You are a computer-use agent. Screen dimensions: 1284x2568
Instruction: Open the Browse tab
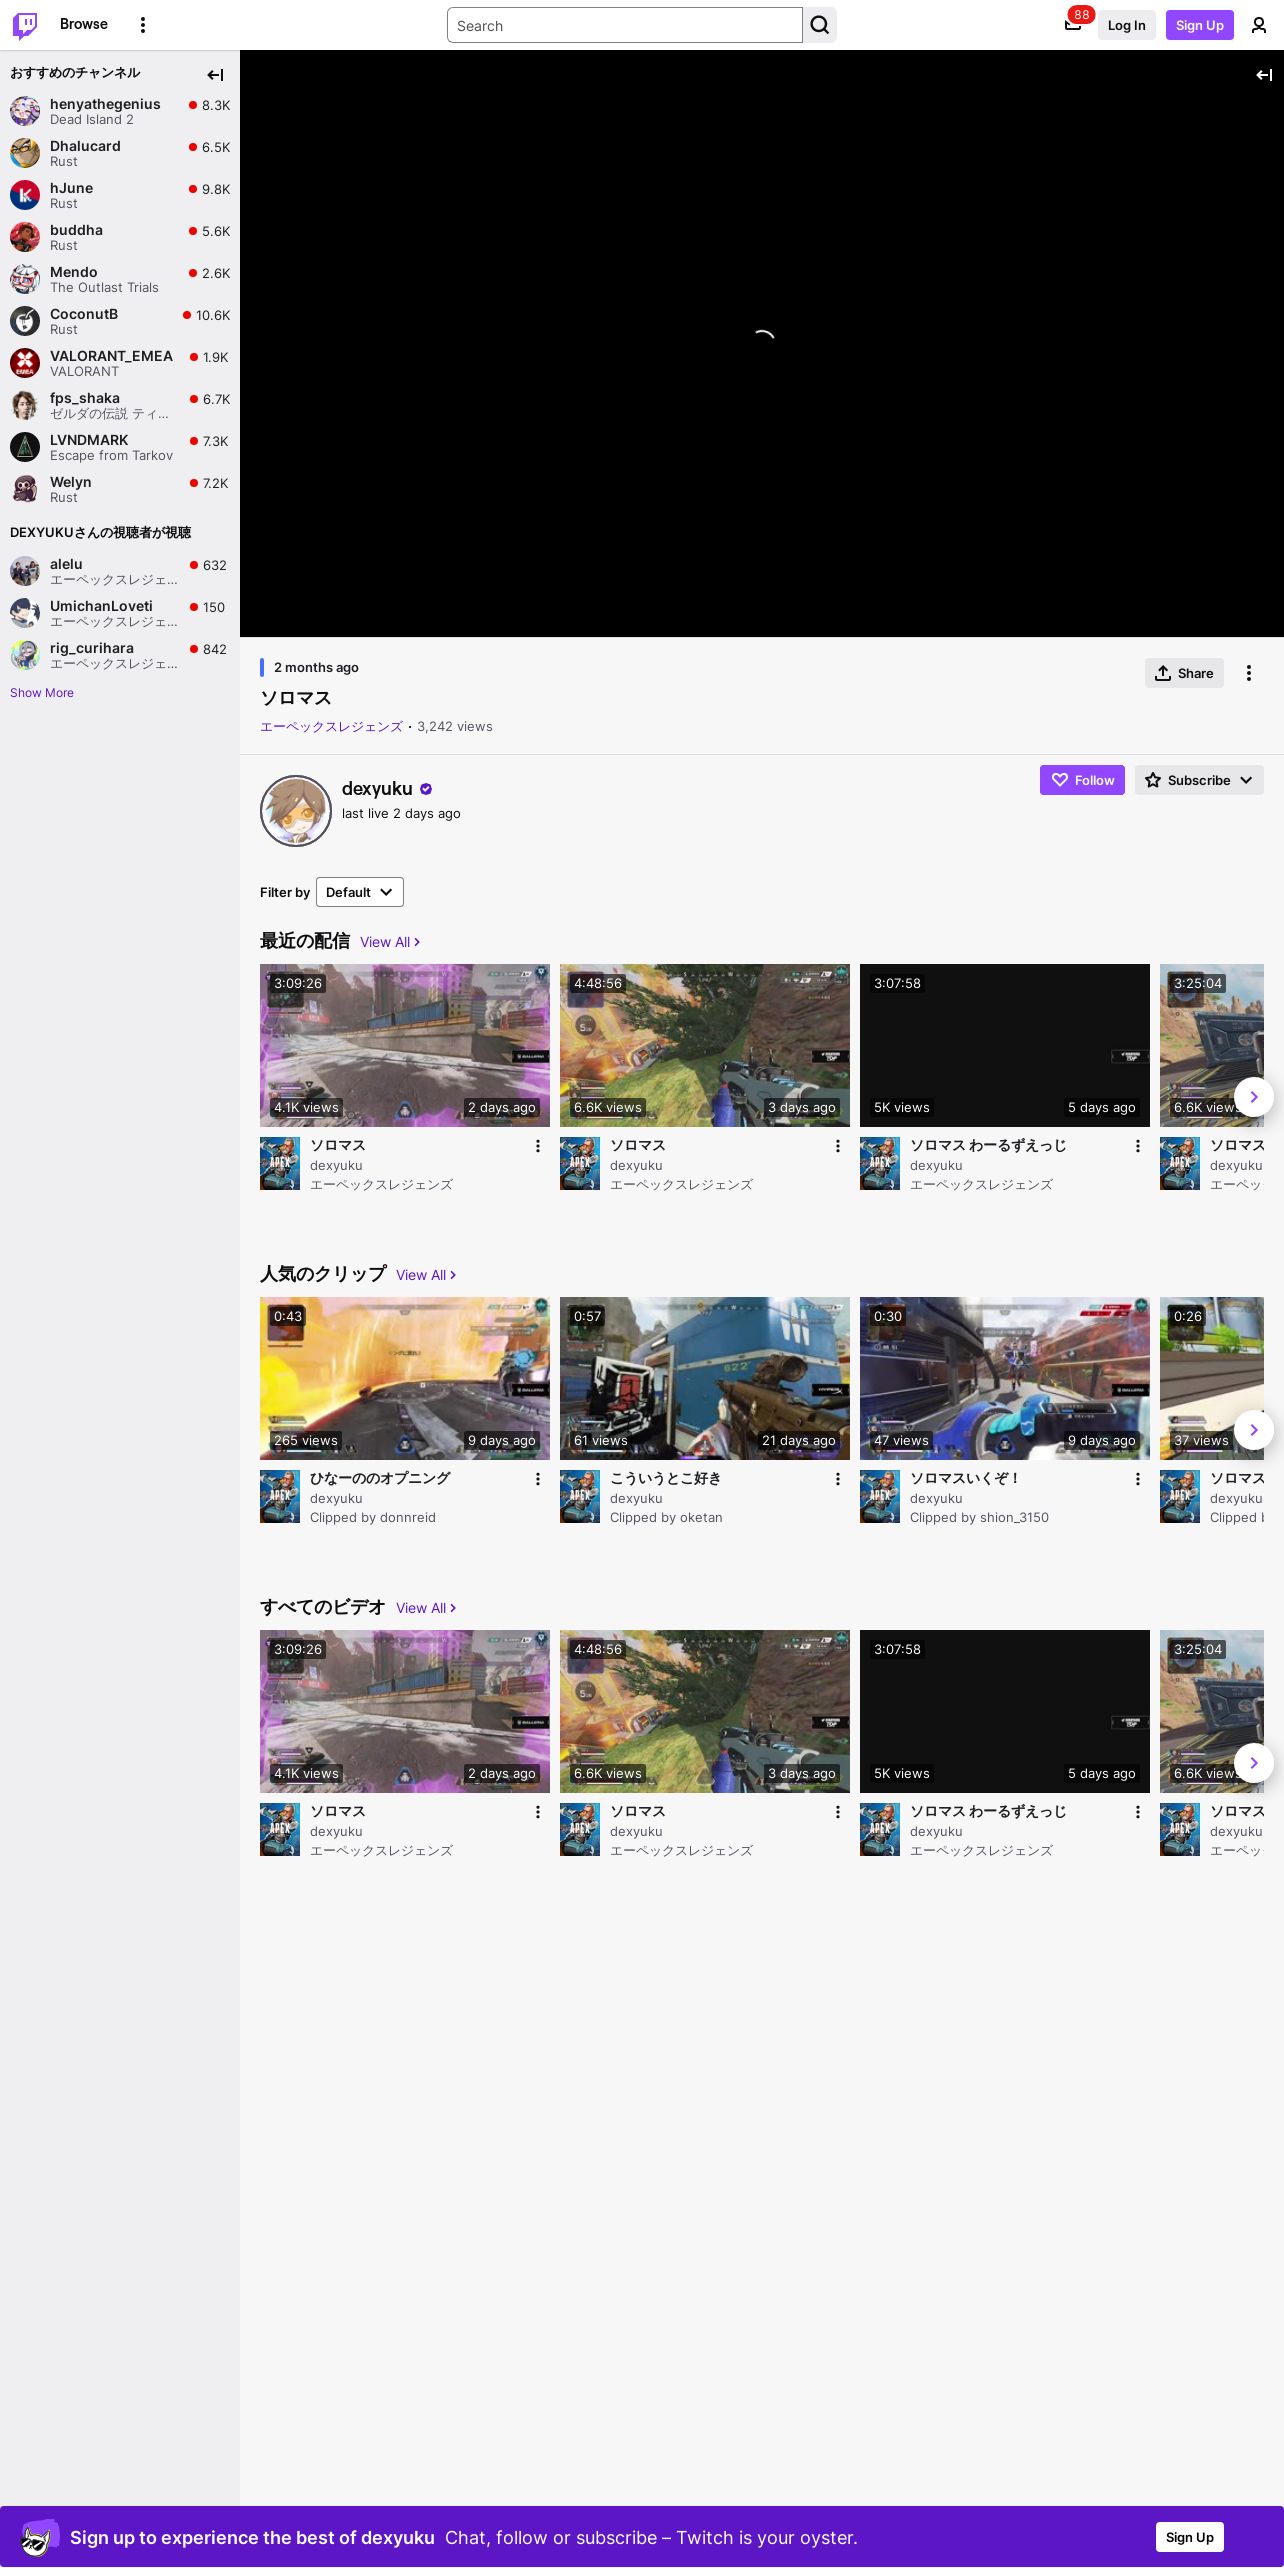coord(84,24)
